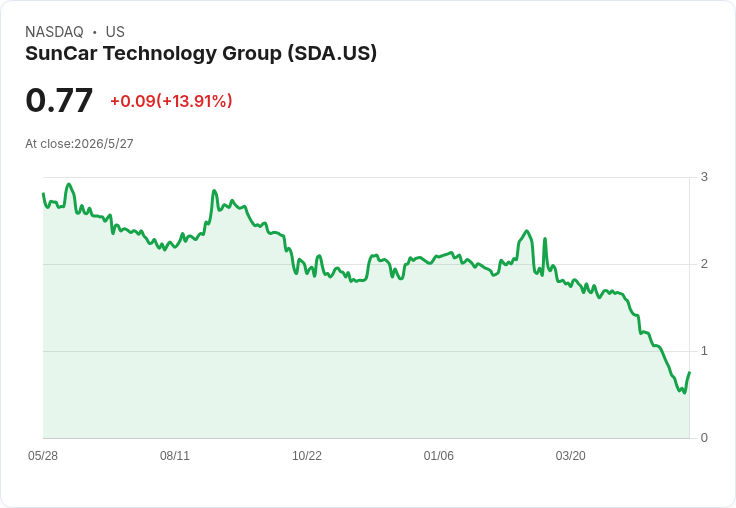
Task: Click the price line's lowest trough near the end
Action: [x=684, y=393]
